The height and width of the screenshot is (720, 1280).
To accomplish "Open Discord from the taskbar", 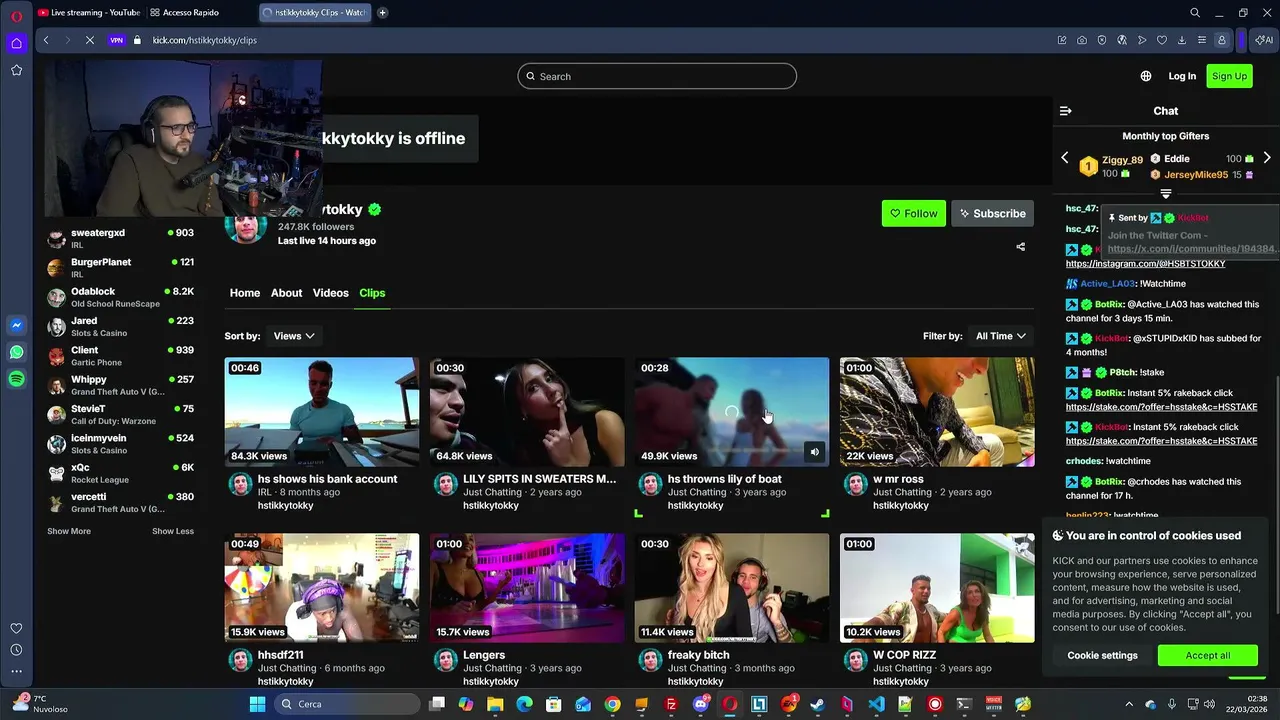I will point(700,704).
